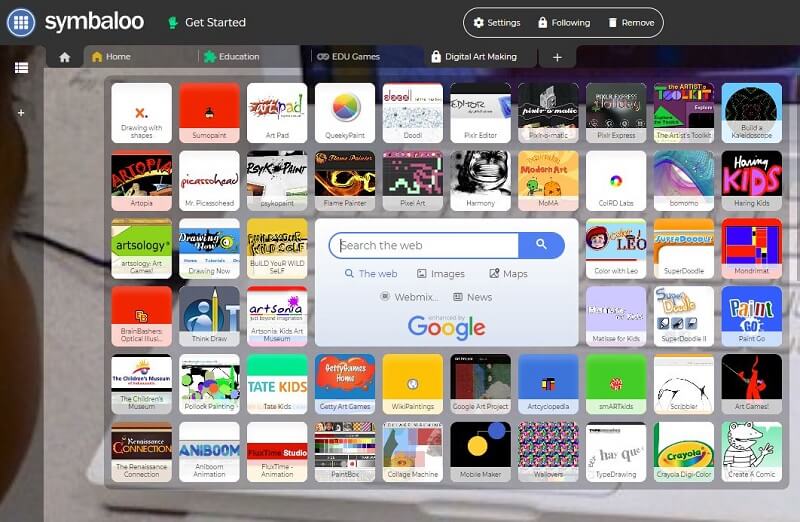Open the Pollock Painting tile
Screen dimensions: 800x522
(209, 384)
